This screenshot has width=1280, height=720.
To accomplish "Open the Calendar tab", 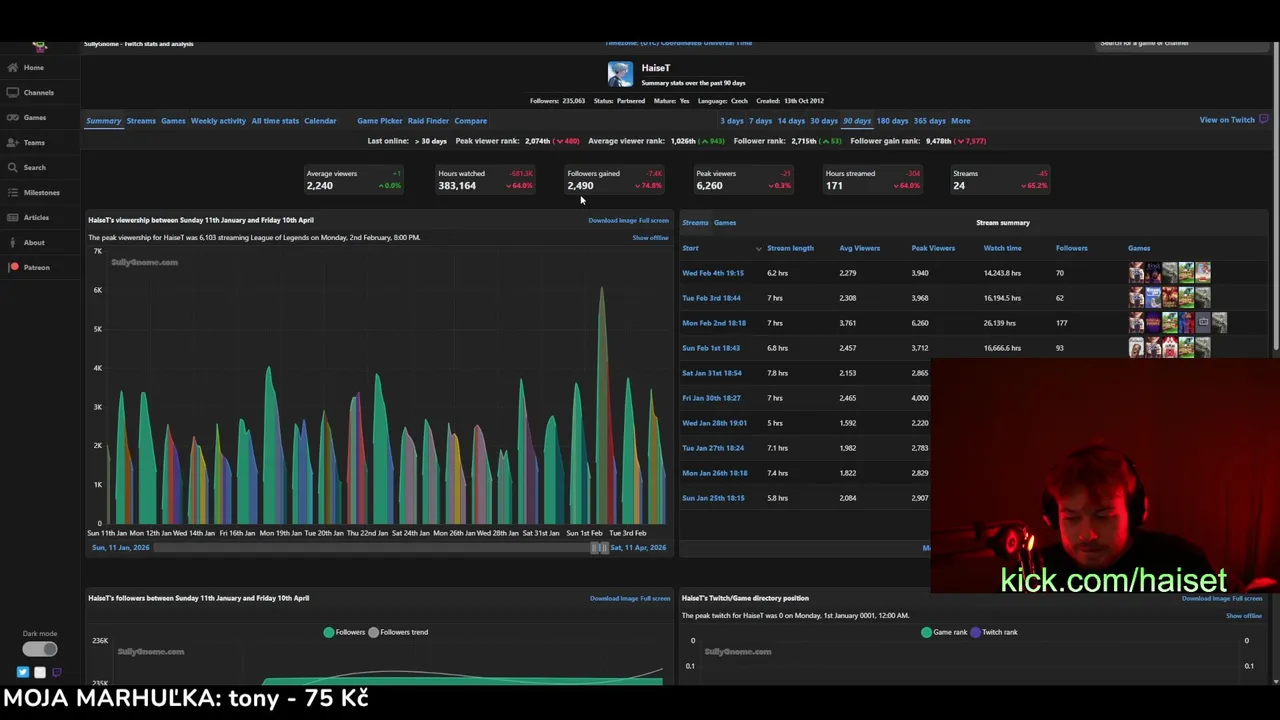I will pos(320,121).
